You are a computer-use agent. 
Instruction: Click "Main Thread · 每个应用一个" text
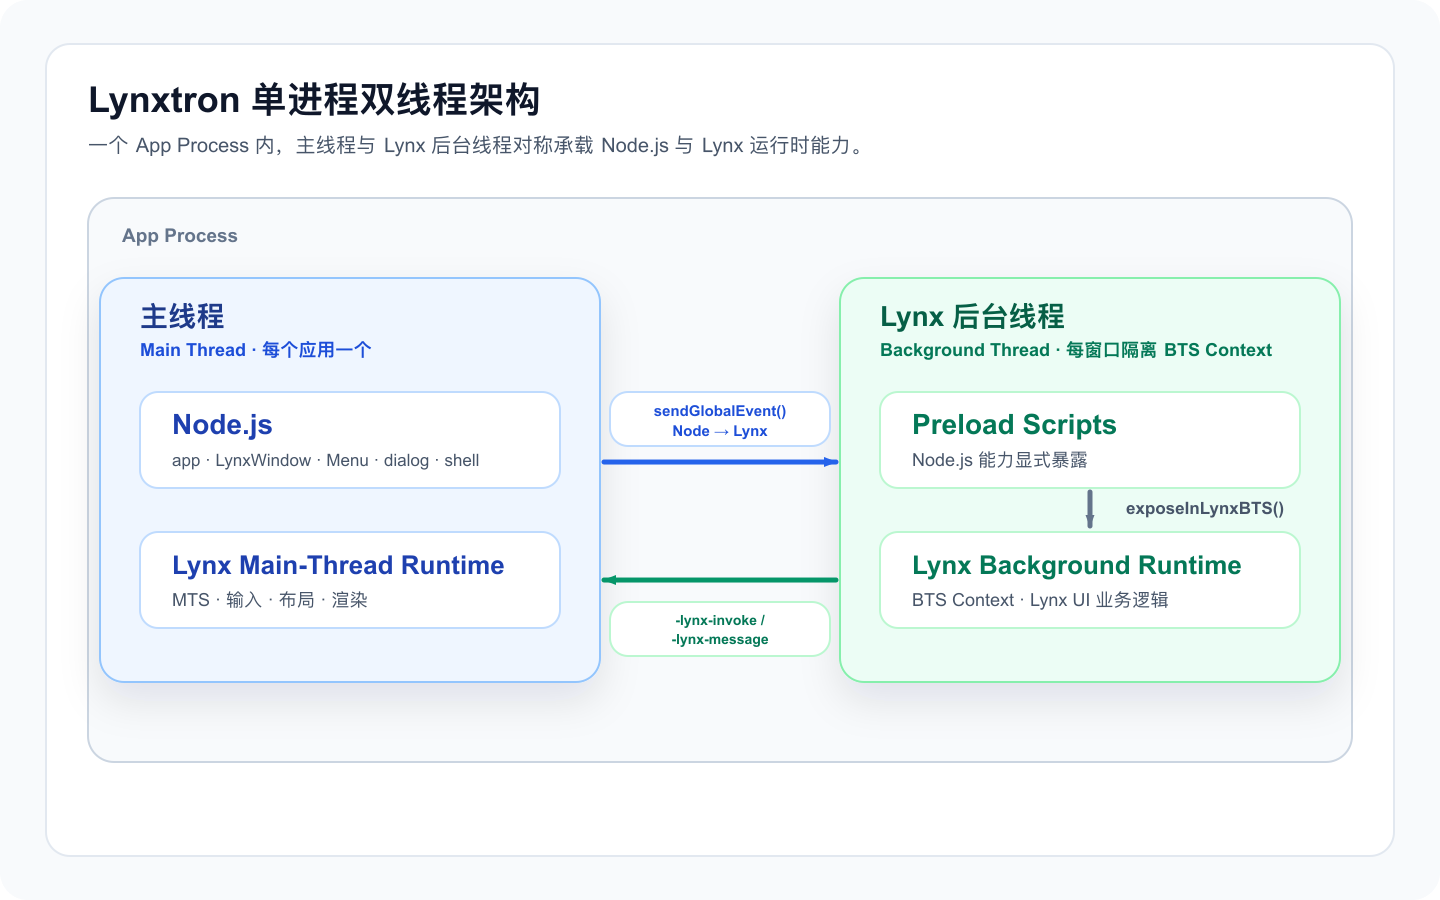[256, 350]
